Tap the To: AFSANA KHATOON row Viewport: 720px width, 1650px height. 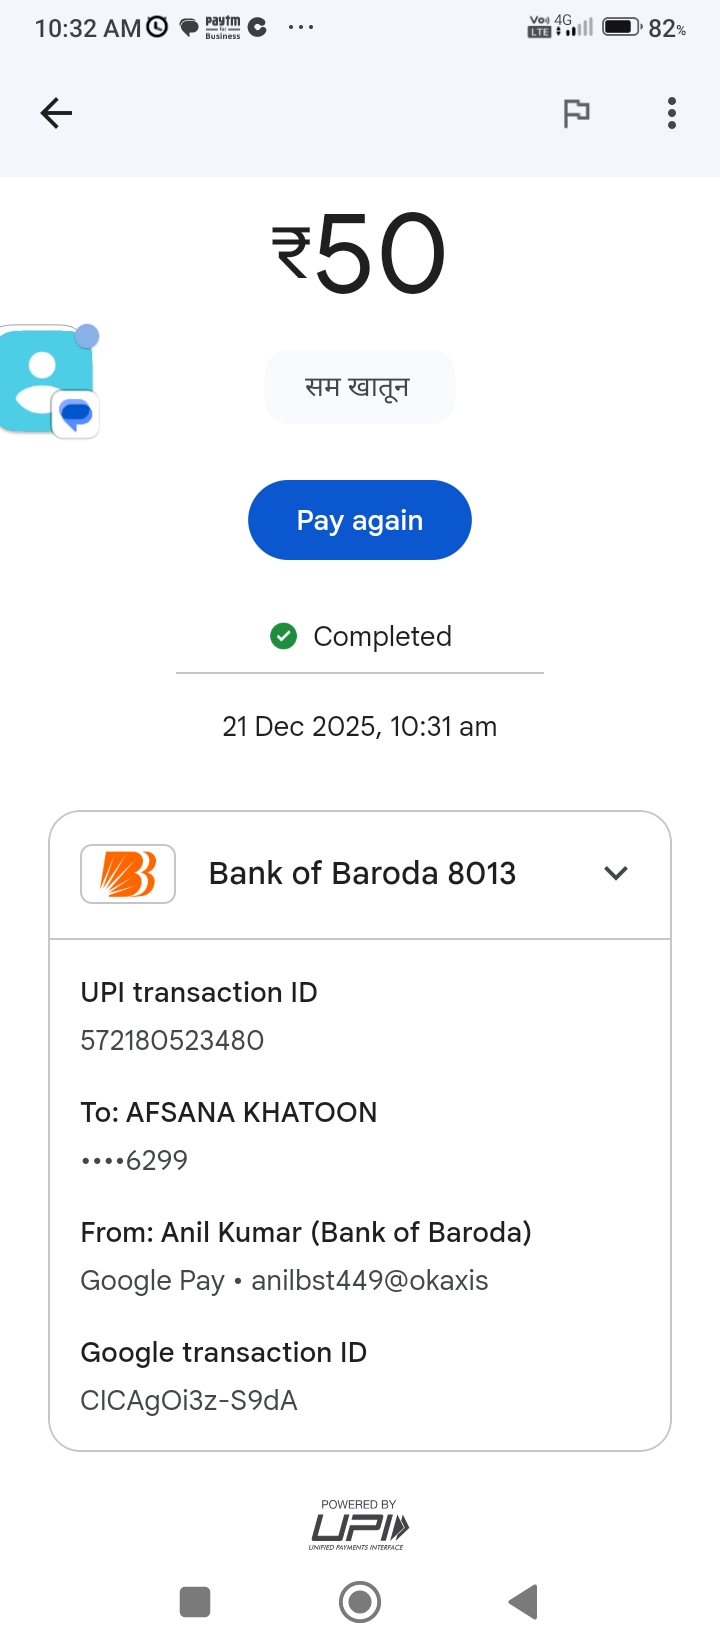click(x=229, y=1112)
